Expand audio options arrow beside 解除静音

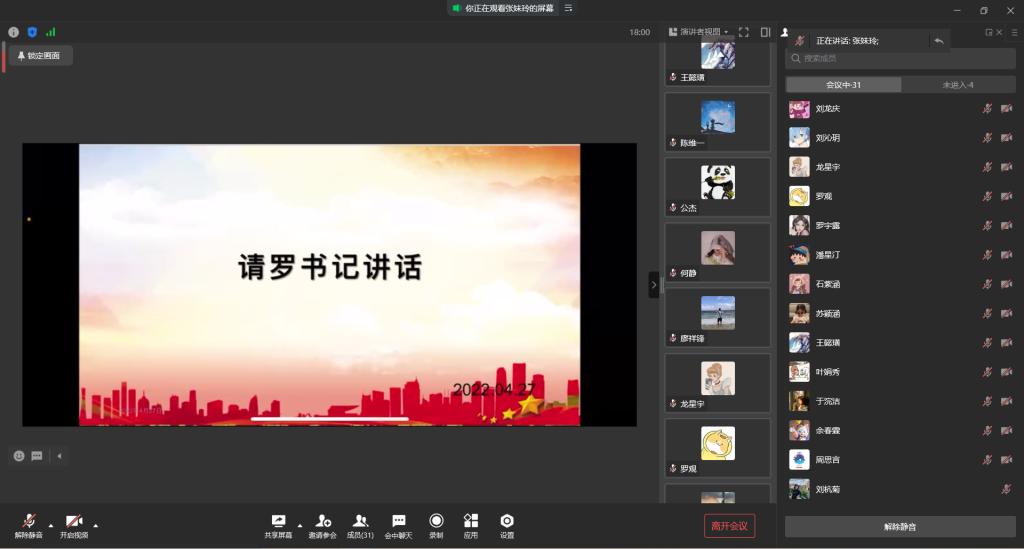coord(51,524)
